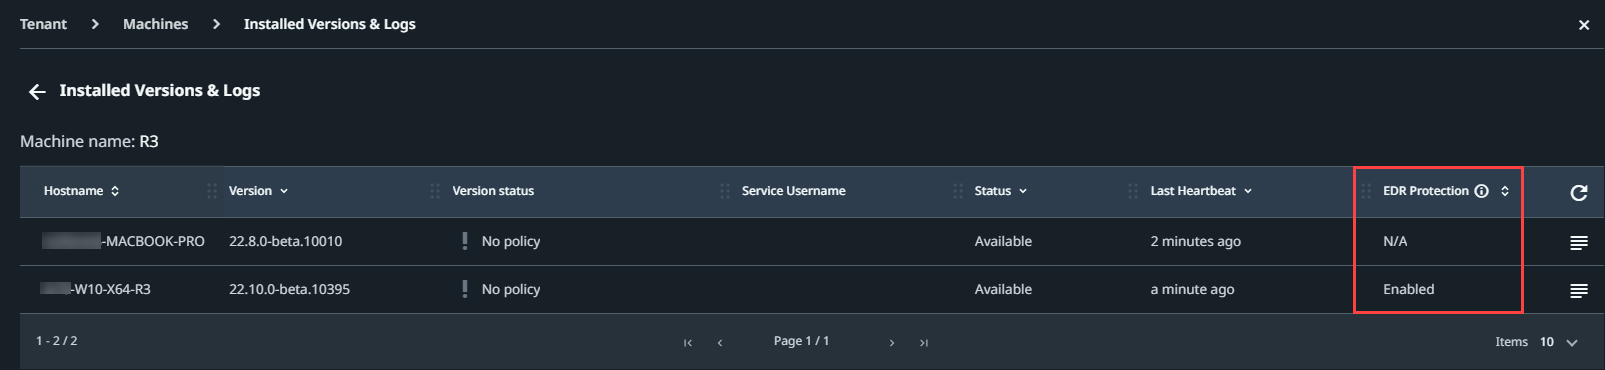Click the drag handle before Status column
The image size is (1605, 370).
[x=958, y=191]
